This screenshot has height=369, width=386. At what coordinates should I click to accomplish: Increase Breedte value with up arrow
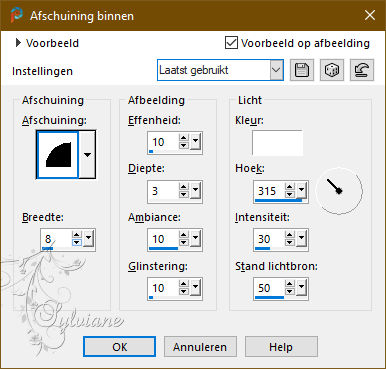point(77,235)
